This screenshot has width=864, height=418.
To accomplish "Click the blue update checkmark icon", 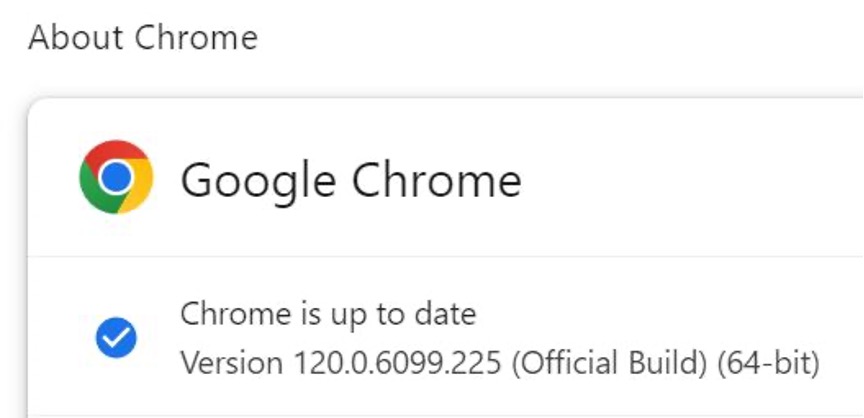I will coord(116,338).
